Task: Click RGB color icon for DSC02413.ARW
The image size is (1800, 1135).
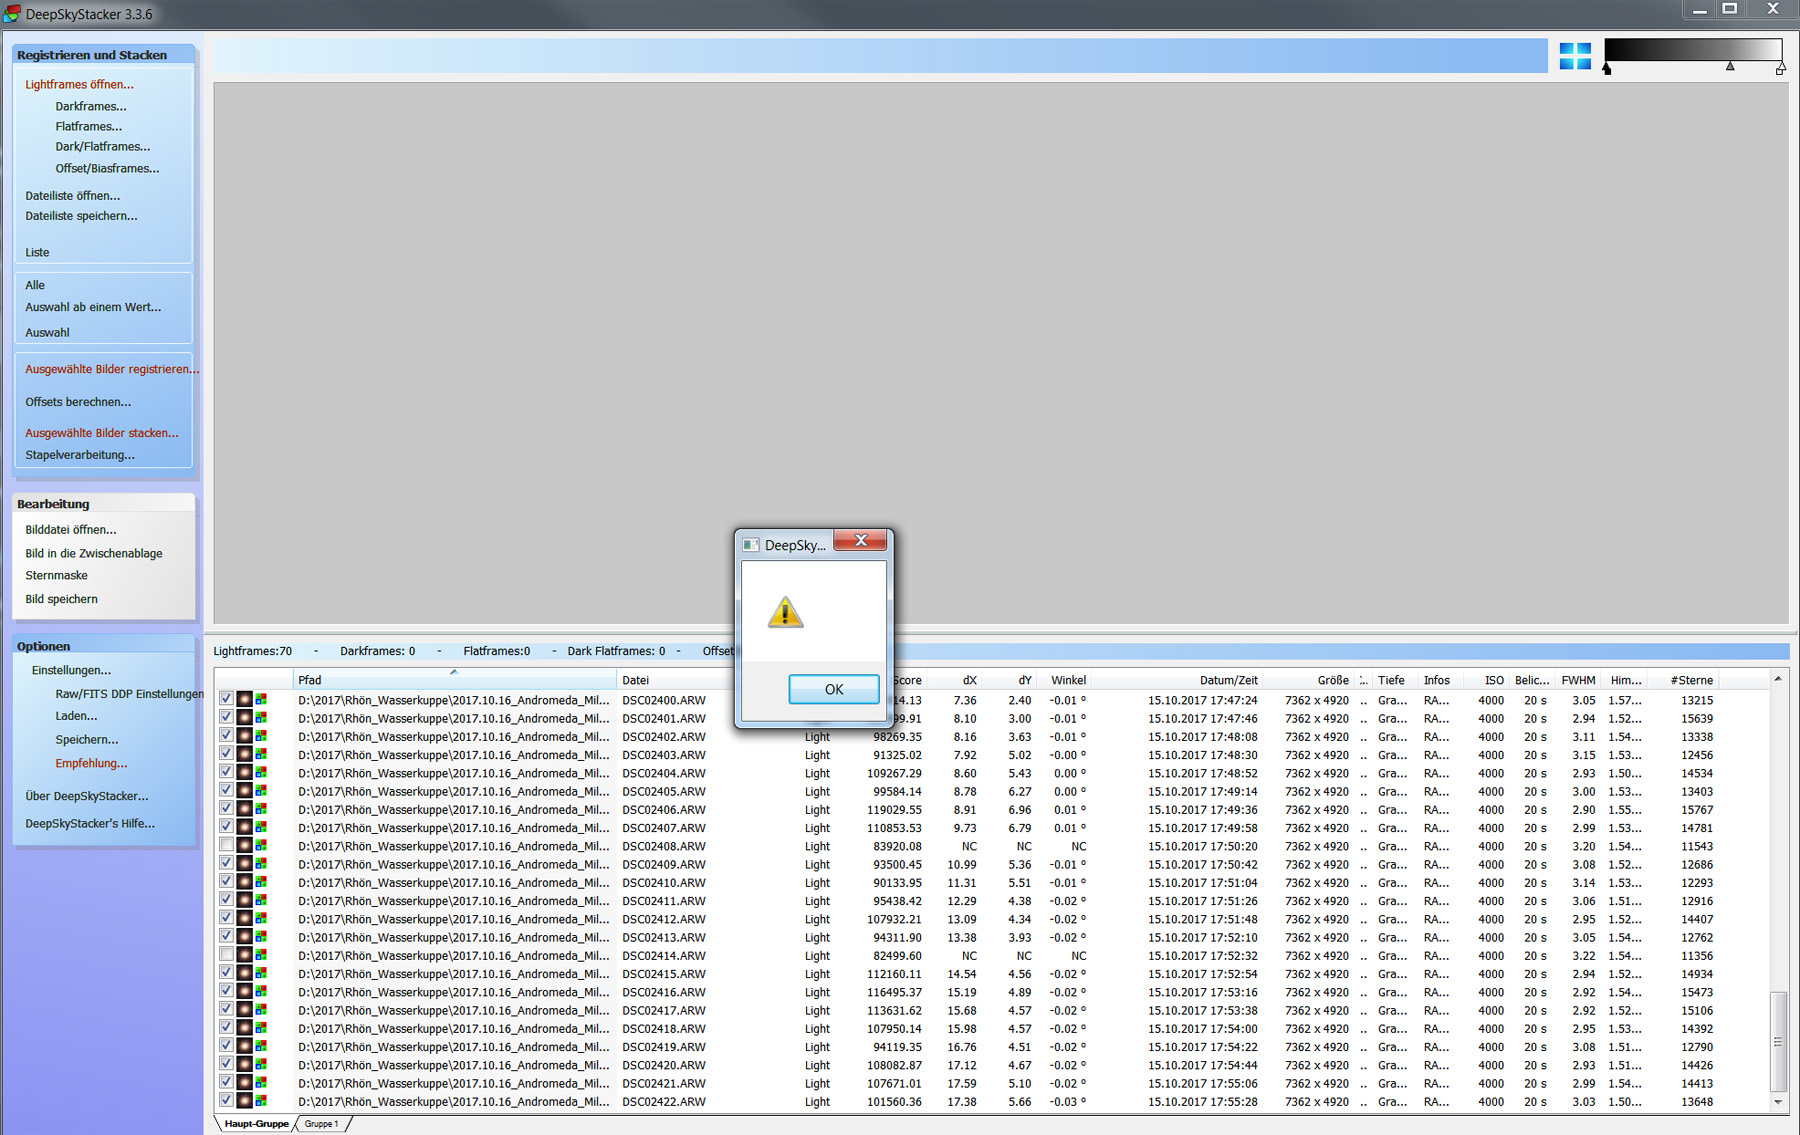Action: 261,937
